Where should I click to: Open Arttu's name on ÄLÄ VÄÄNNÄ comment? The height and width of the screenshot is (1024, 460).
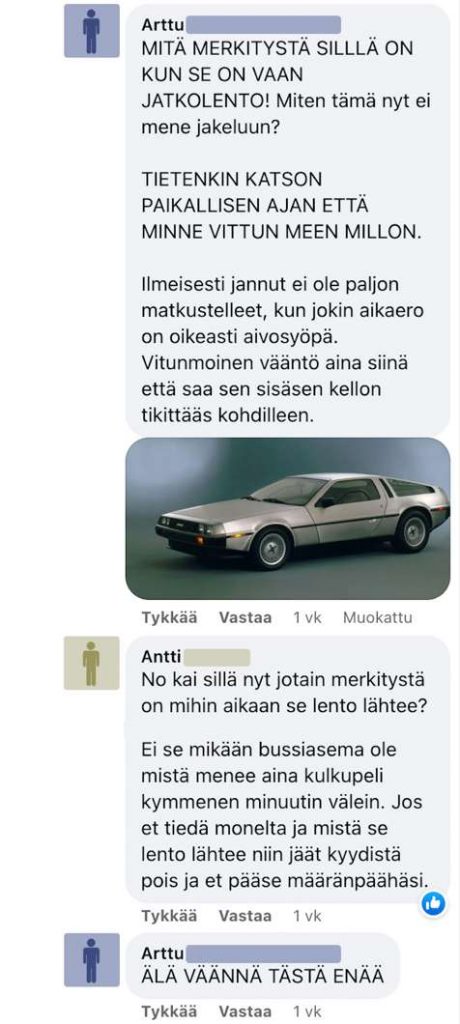click(163, 953)
